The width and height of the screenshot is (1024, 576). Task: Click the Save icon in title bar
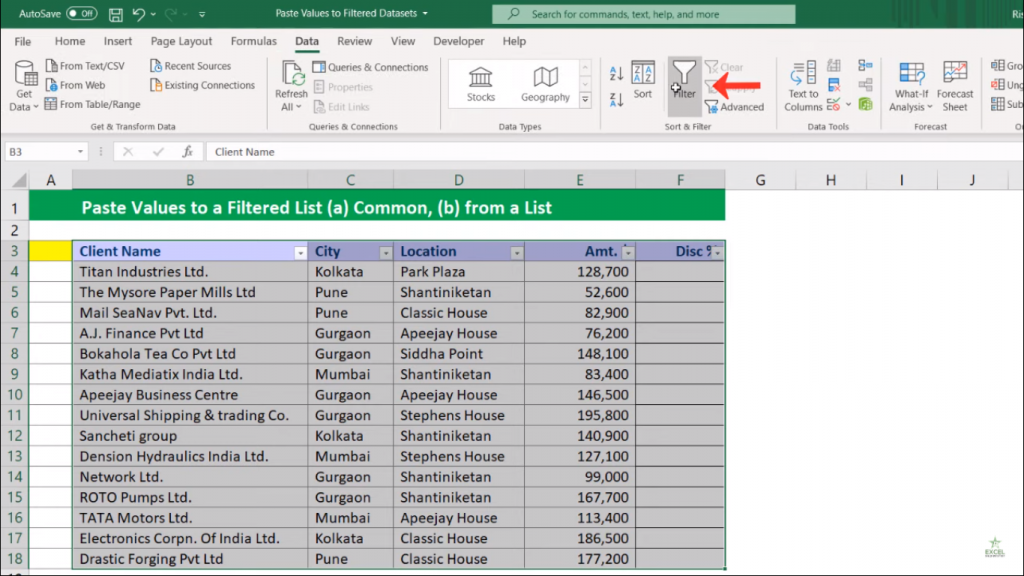pos(115,14)
